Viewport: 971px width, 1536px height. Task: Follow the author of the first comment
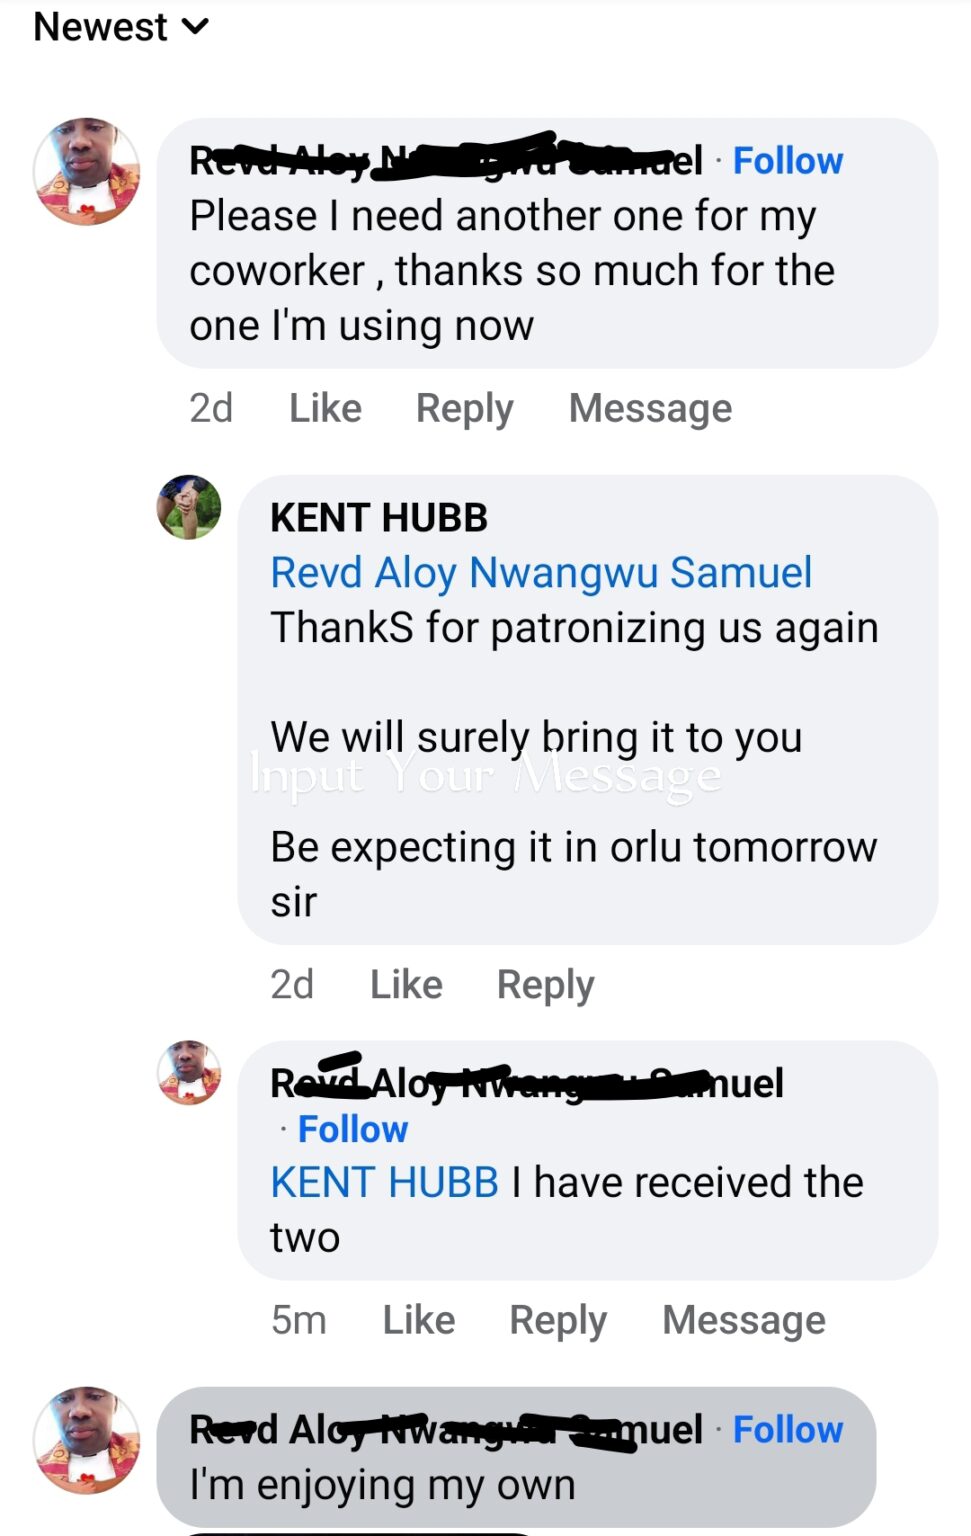(x=788, y=160)
